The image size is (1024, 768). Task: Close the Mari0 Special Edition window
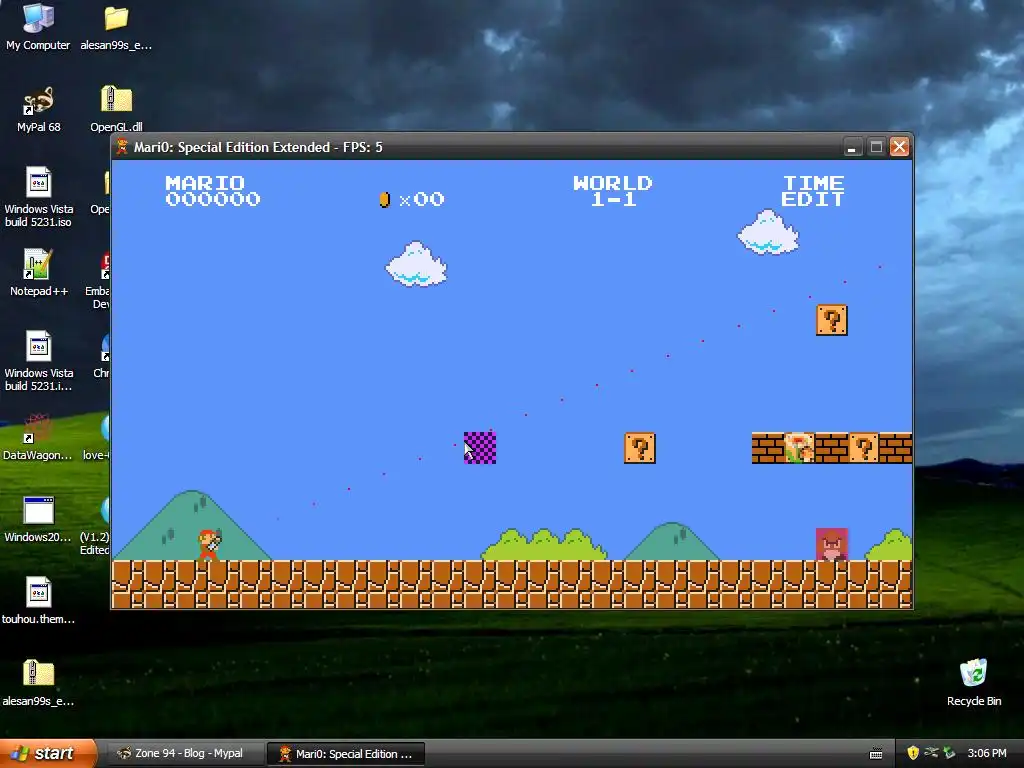click(899, 147)
